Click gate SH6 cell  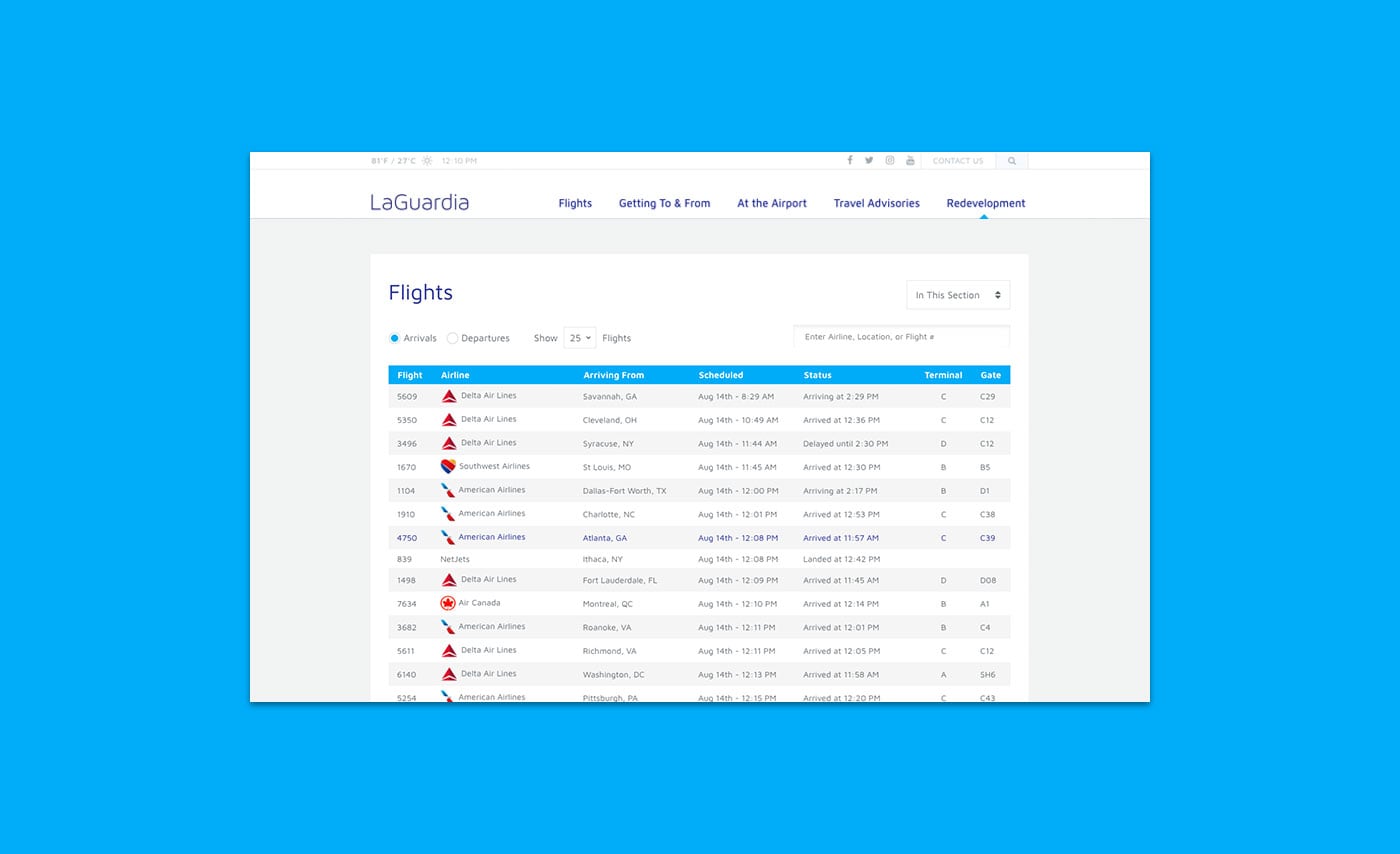[x=988, y=675]
